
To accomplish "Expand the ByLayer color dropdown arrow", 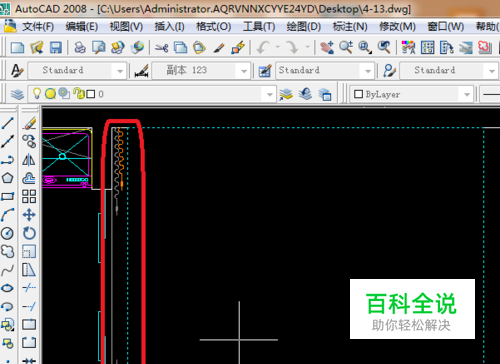I will 467,95.
